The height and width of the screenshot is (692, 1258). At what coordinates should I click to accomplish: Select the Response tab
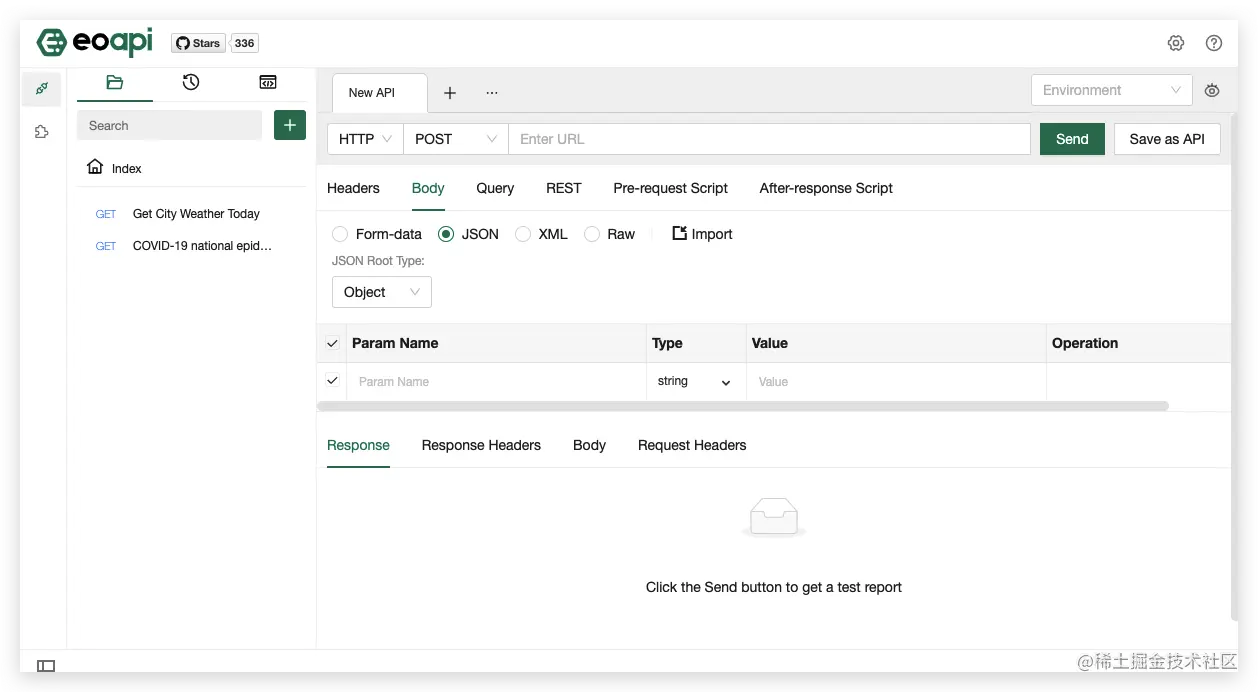click(358, 445)
